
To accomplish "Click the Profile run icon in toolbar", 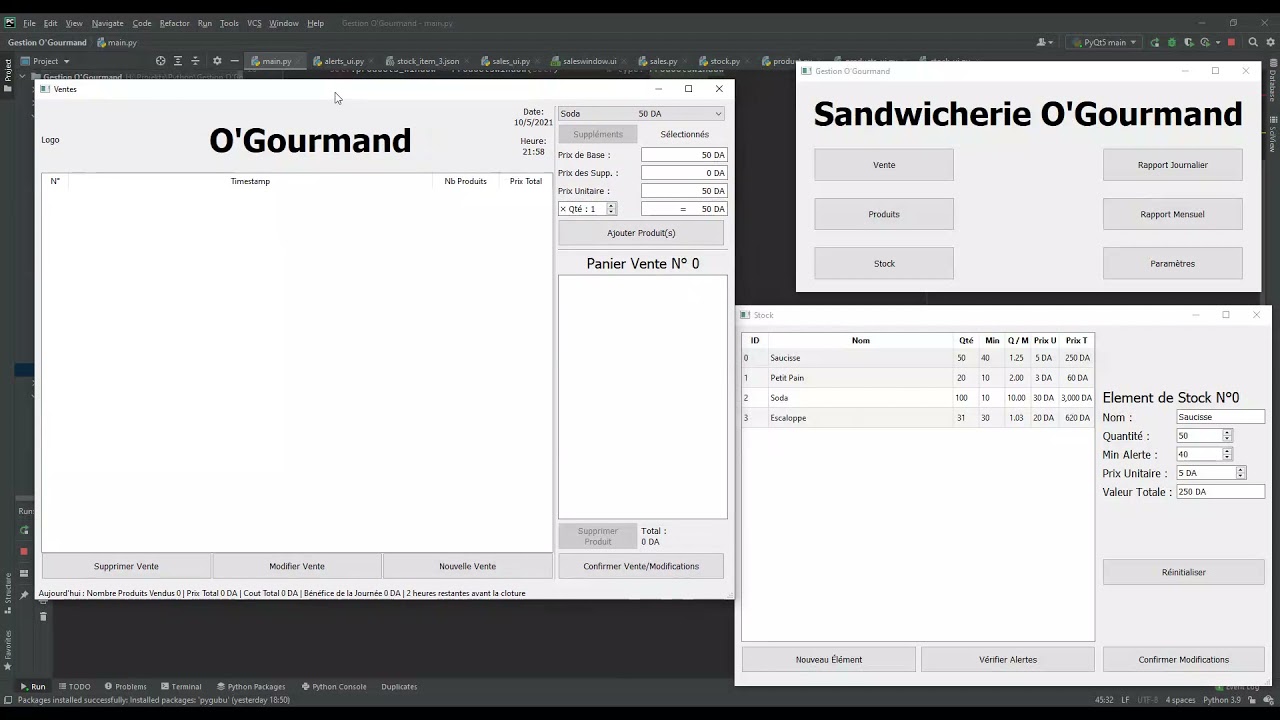I will click(x=1205, y=43).
